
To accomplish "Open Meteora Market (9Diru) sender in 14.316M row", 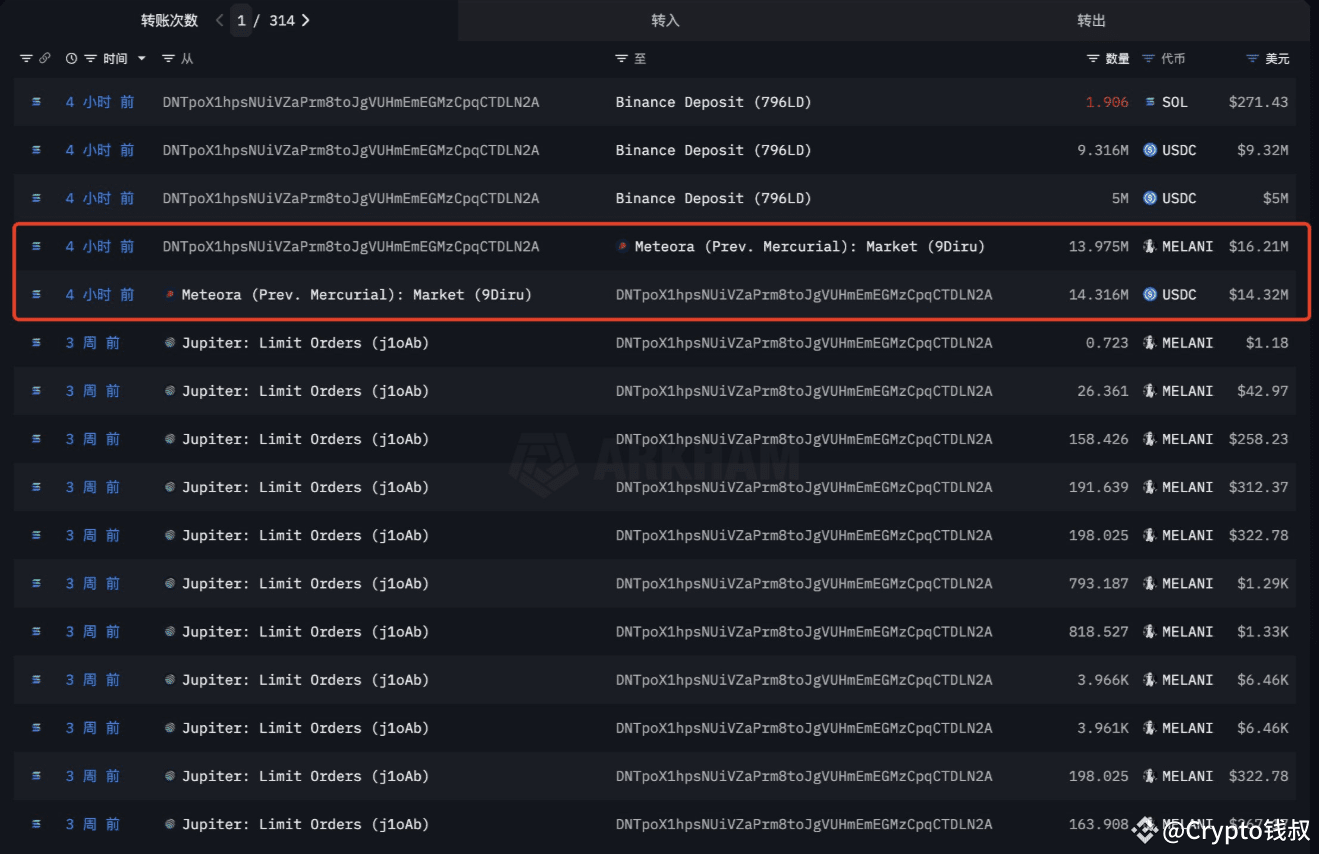I will [x=356, y=295].
